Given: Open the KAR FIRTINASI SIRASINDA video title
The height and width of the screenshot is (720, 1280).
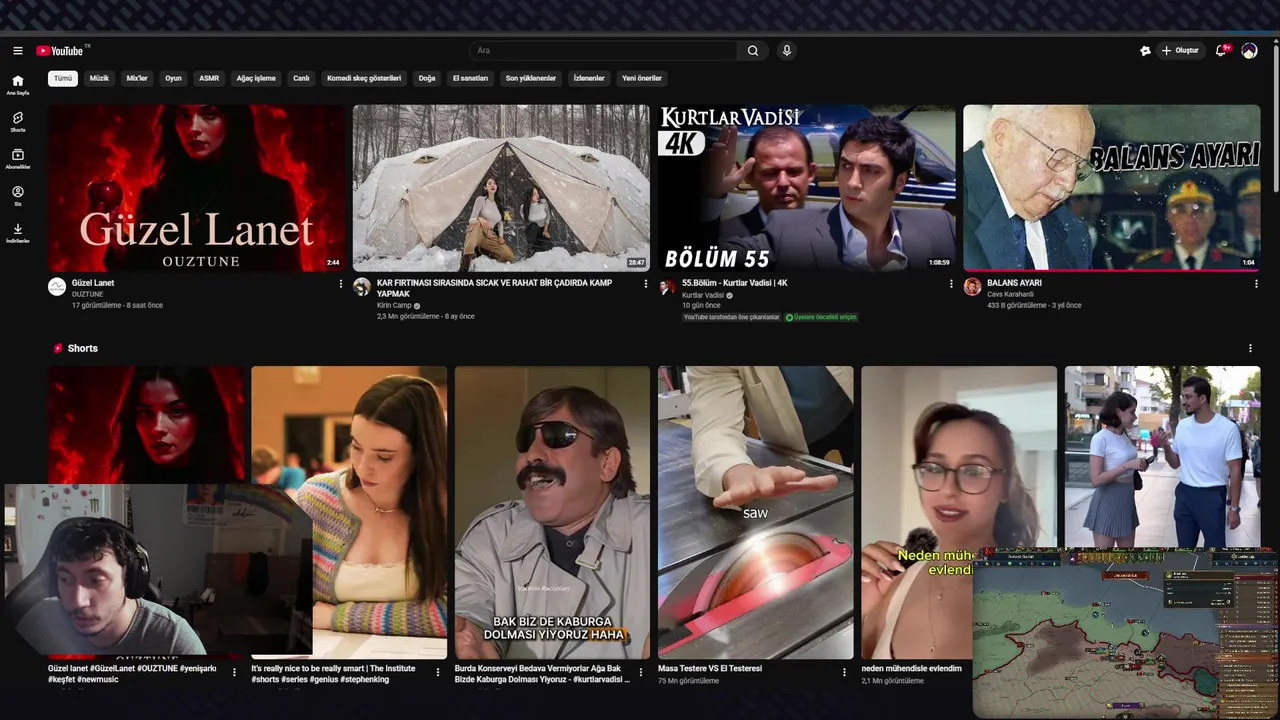Looking at the screenshot, I should pos(495,288).
